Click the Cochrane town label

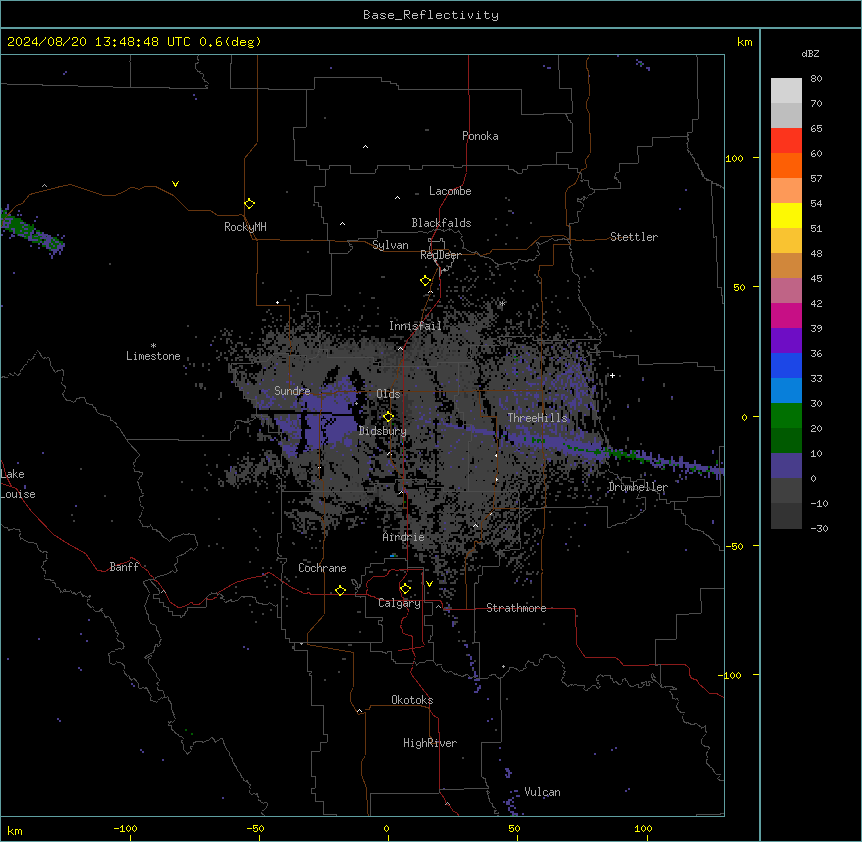[322, 568]
